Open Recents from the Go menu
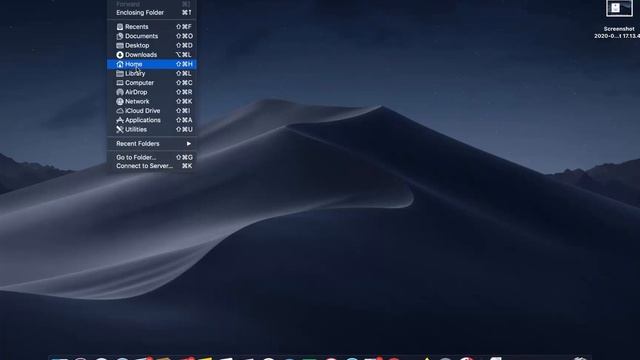640x360 pixels. coord(152,27)
